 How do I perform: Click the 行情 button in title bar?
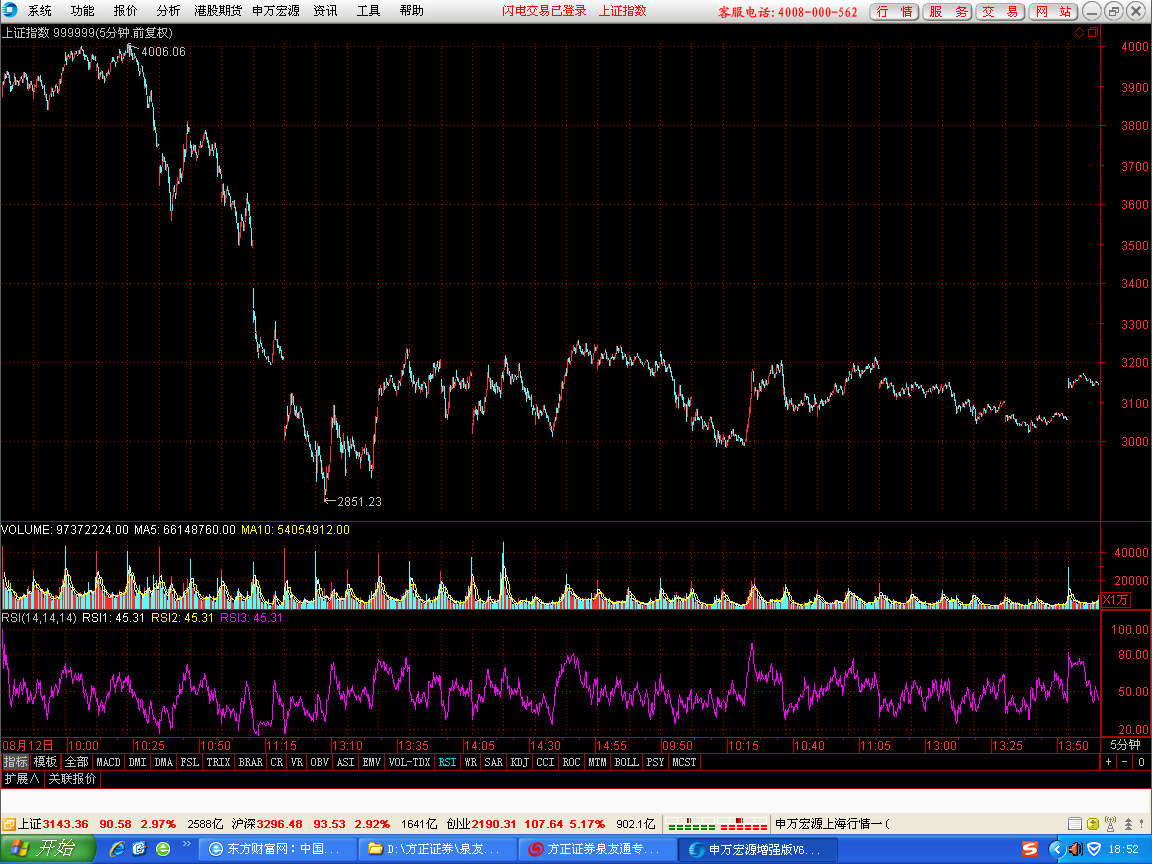(894, 12)
